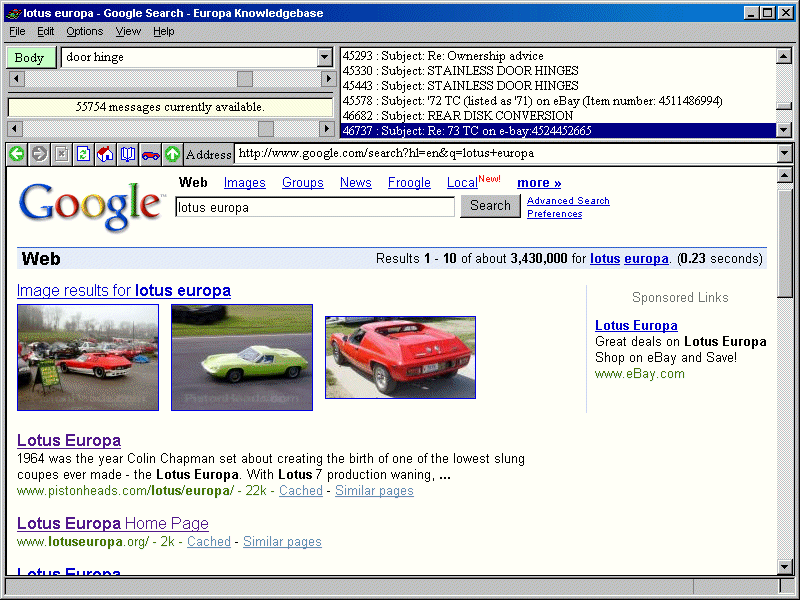Go to Home via house icon
Image resolution: width=800 pixels, height=600 pixels.
(x=105, y=154)
